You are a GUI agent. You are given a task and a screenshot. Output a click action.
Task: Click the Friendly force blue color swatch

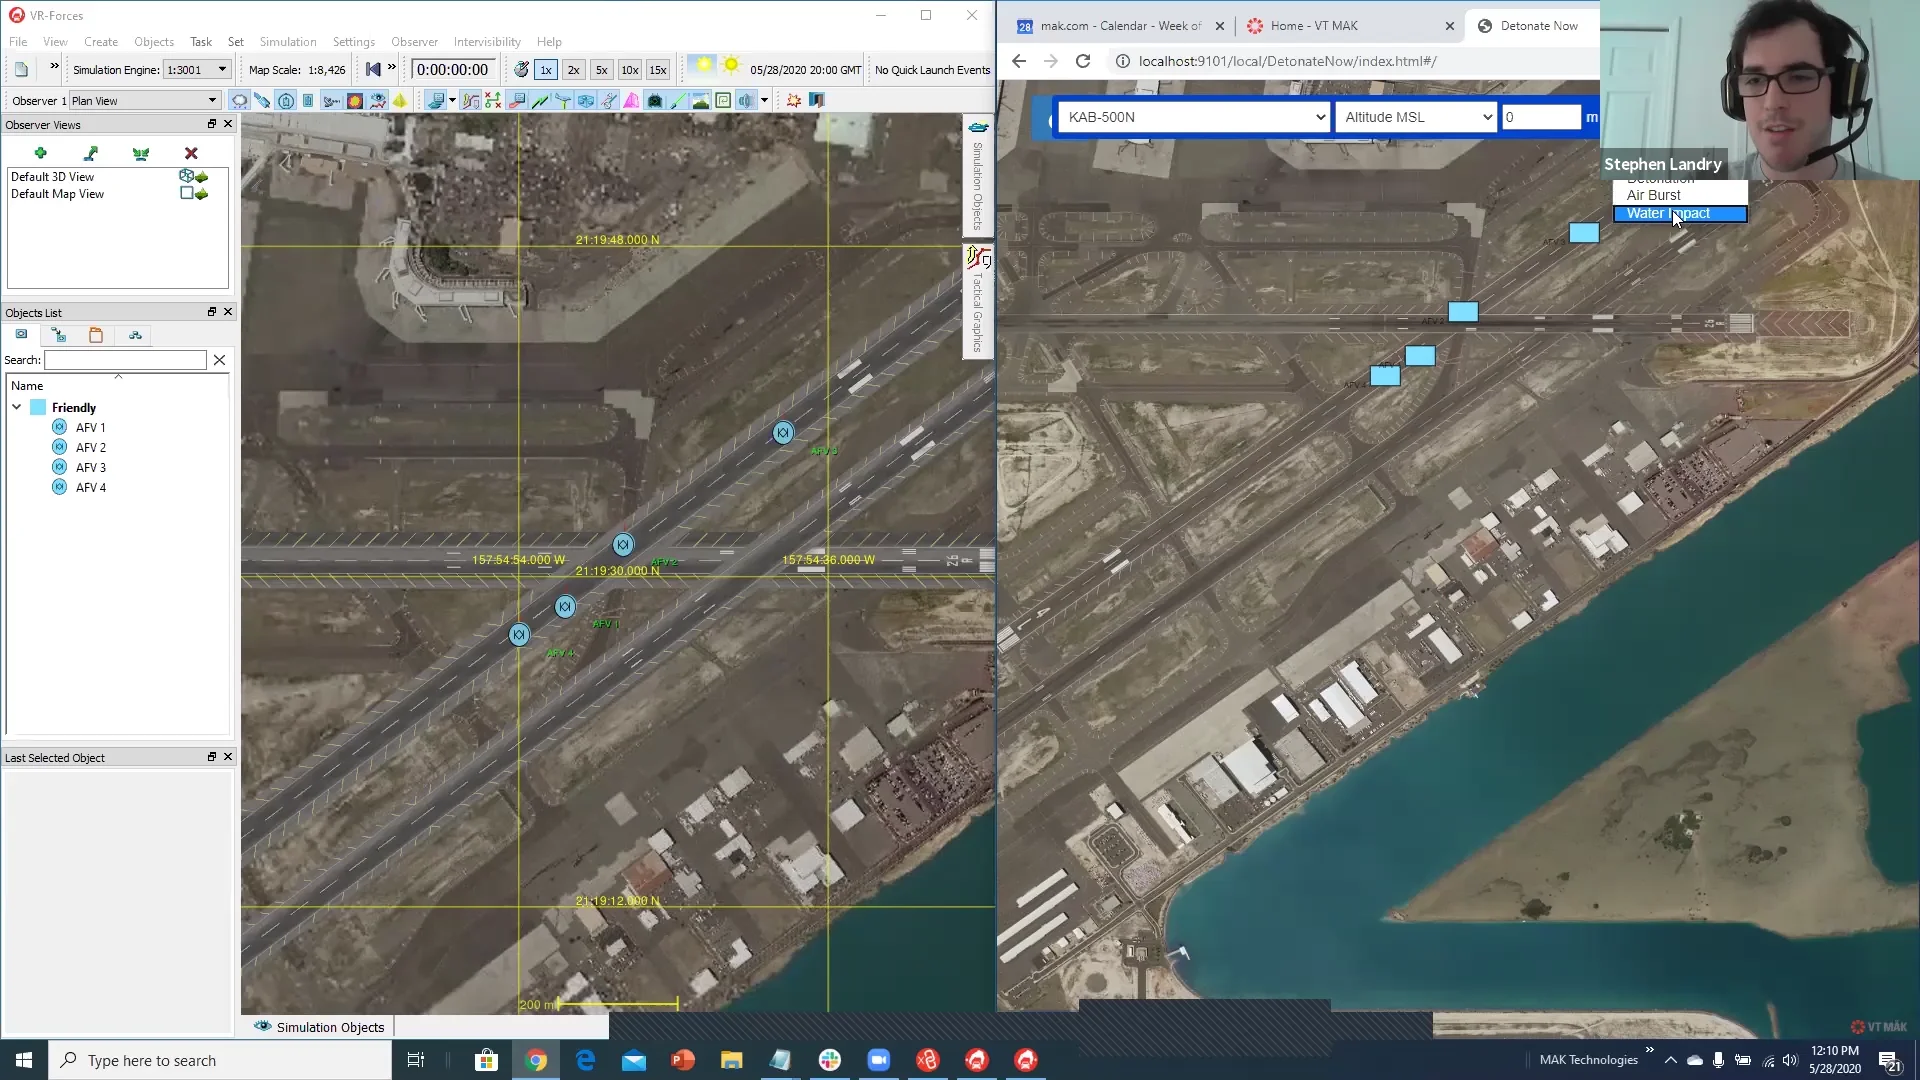click(x=38, y=407)
